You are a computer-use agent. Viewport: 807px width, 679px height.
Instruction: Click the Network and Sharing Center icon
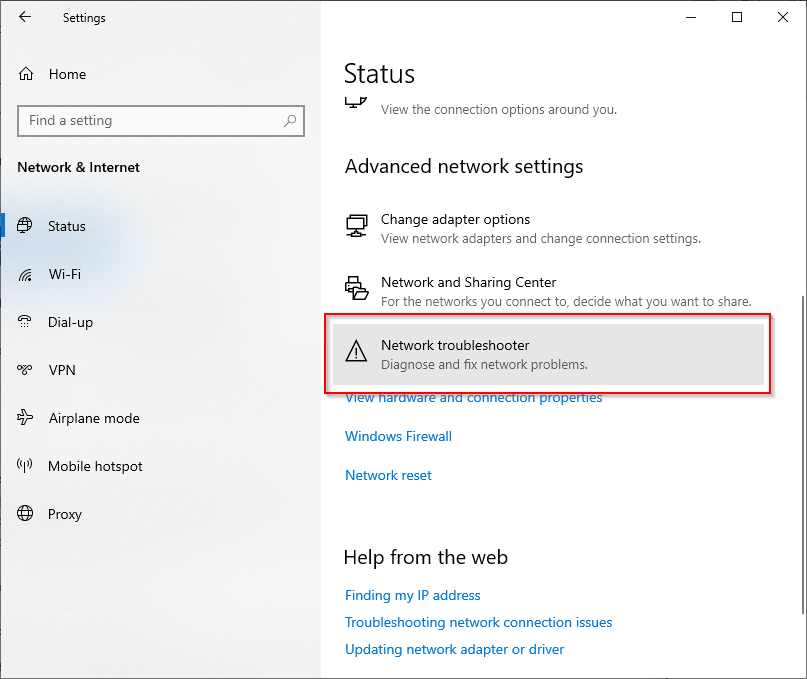tap(356, 289)
